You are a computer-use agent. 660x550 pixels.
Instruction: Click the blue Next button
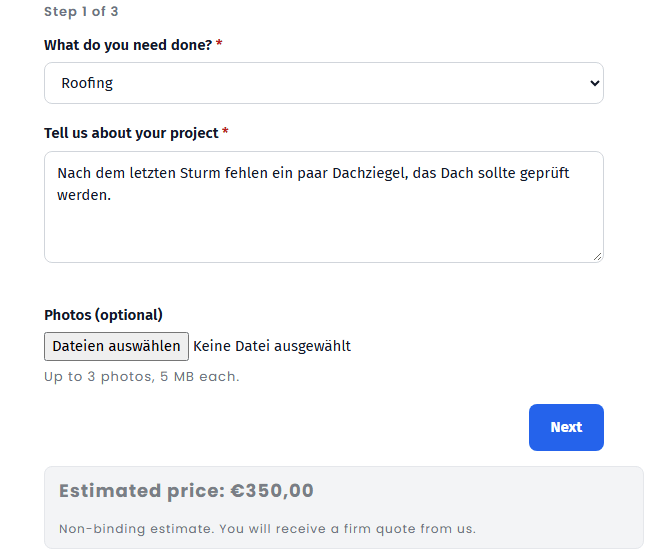click(x=566, y=427)
